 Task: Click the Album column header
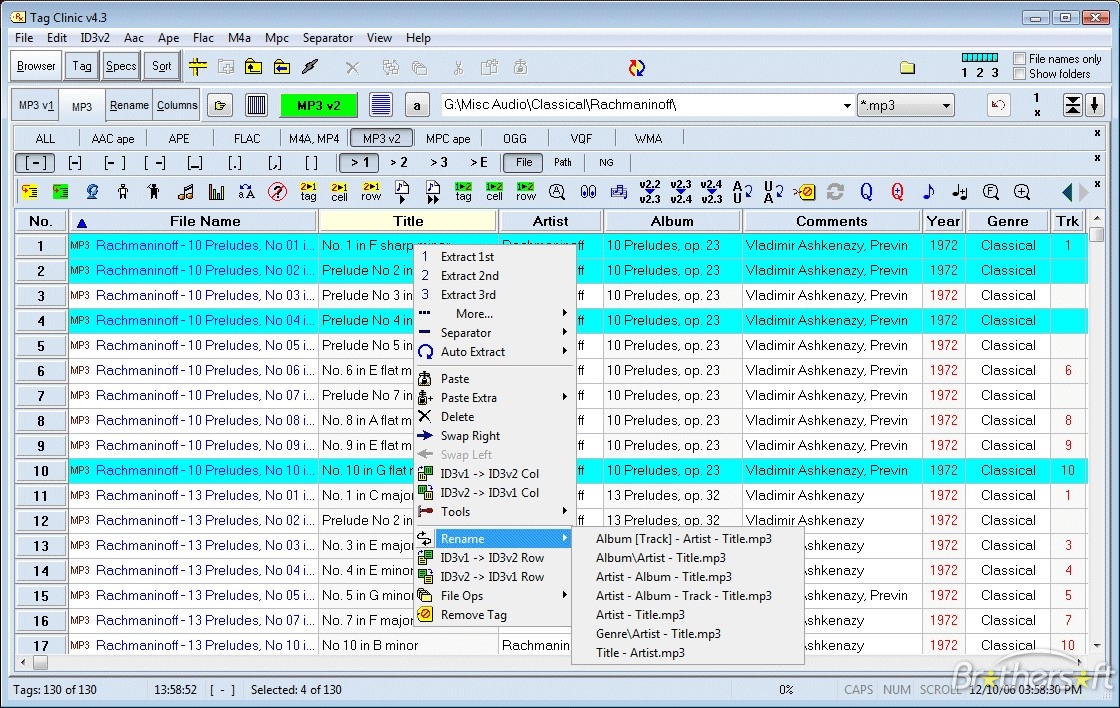tap(672, 221)
